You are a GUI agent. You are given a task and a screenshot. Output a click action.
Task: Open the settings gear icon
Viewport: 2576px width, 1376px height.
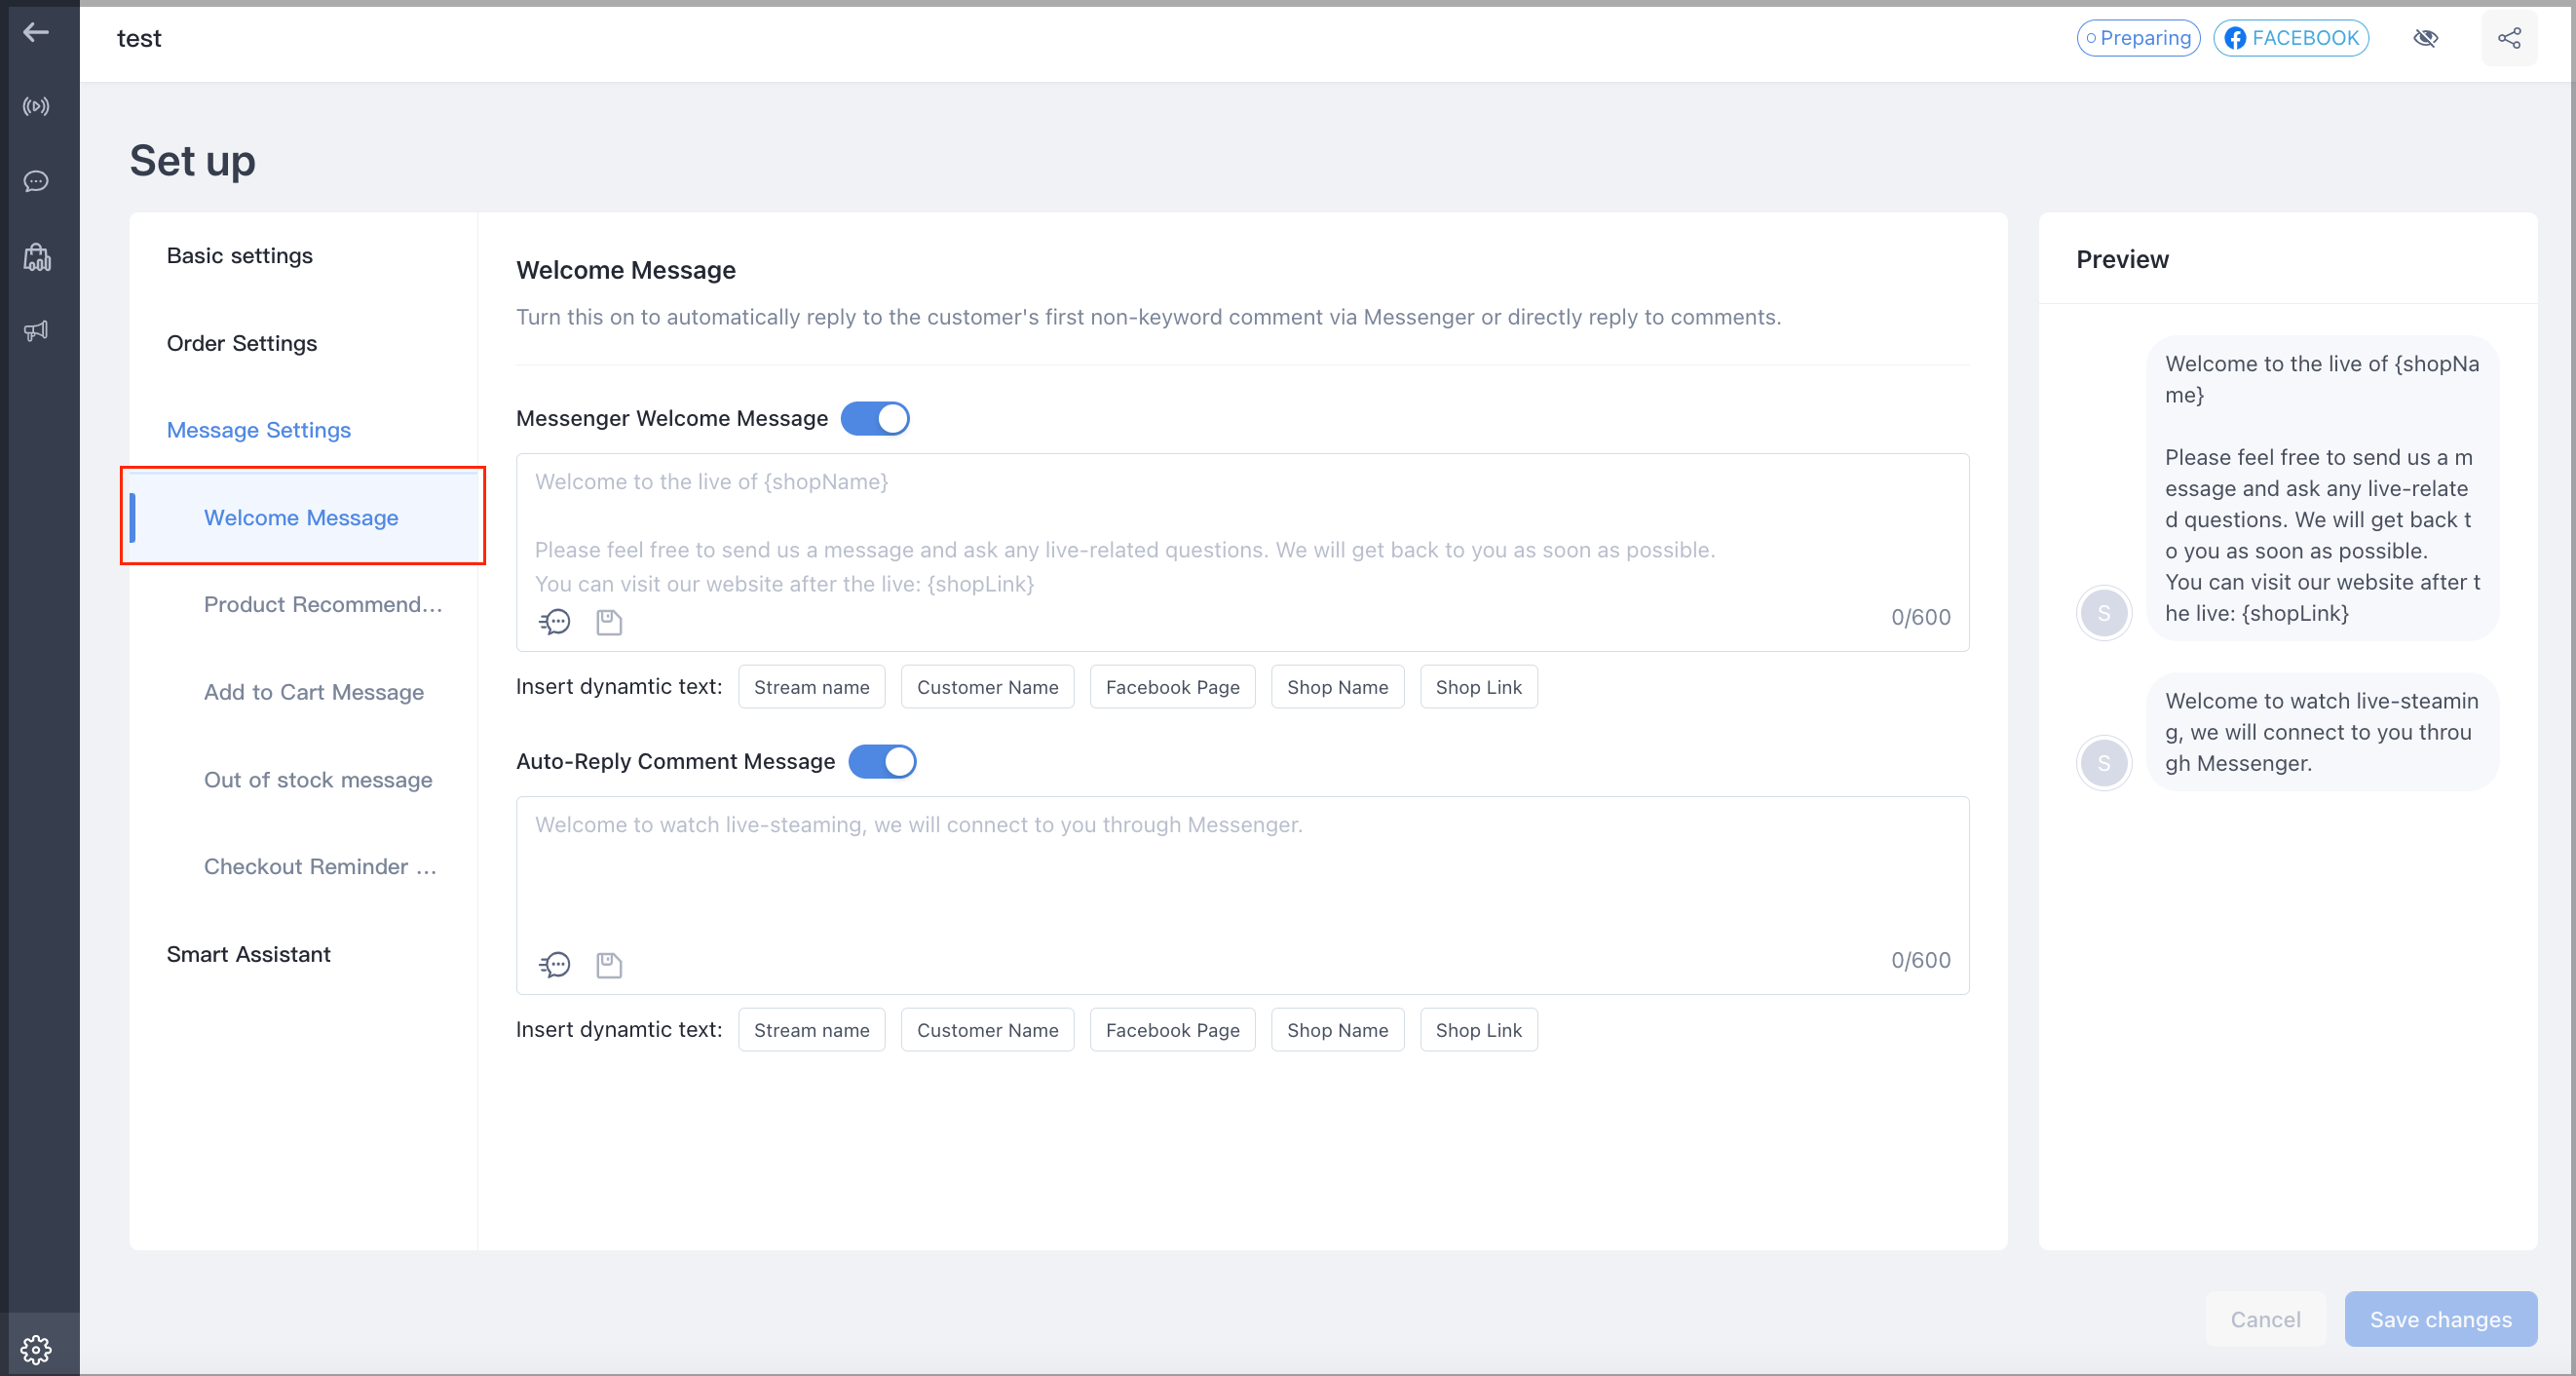[x=36, y=1349]
